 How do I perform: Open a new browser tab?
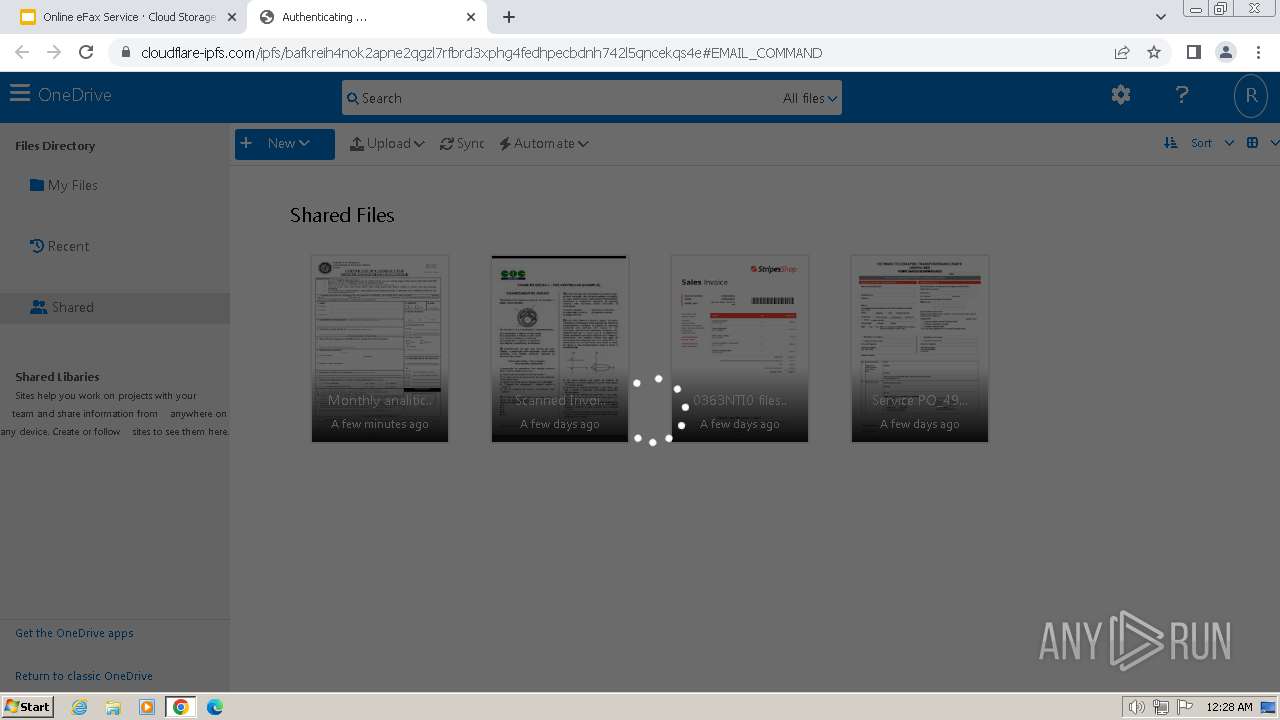click(x=509, y=17)
